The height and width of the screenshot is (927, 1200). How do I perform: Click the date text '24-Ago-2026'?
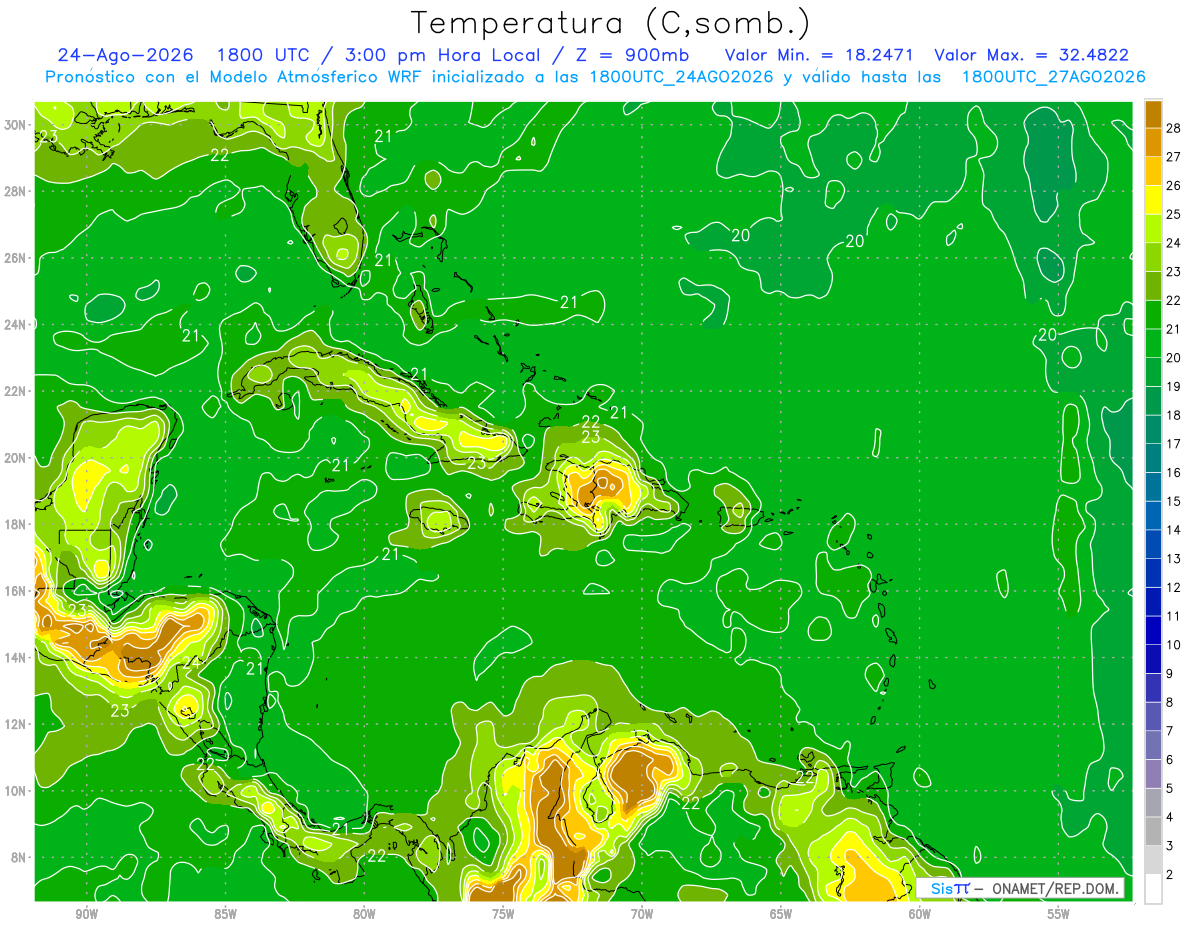point(123,55)
